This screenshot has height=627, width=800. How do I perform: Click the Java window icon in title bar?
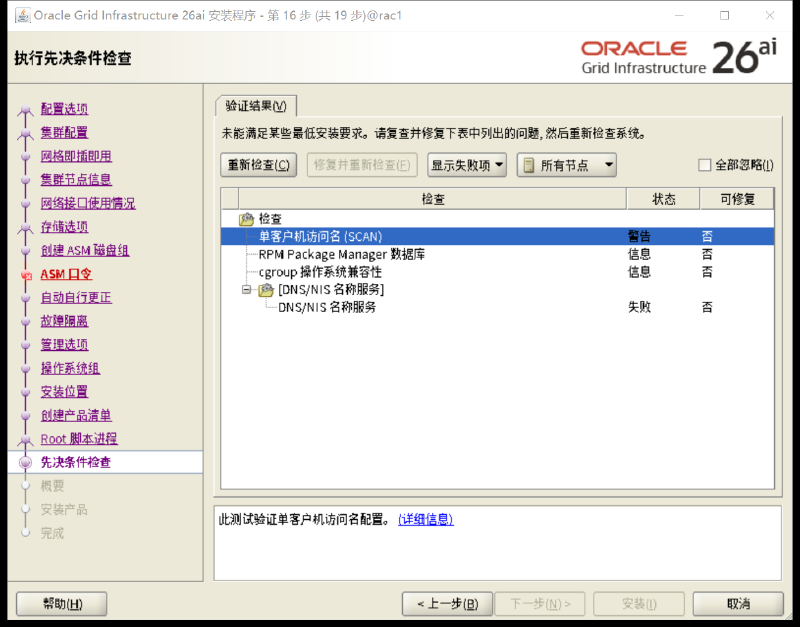[x=22, y=15]
